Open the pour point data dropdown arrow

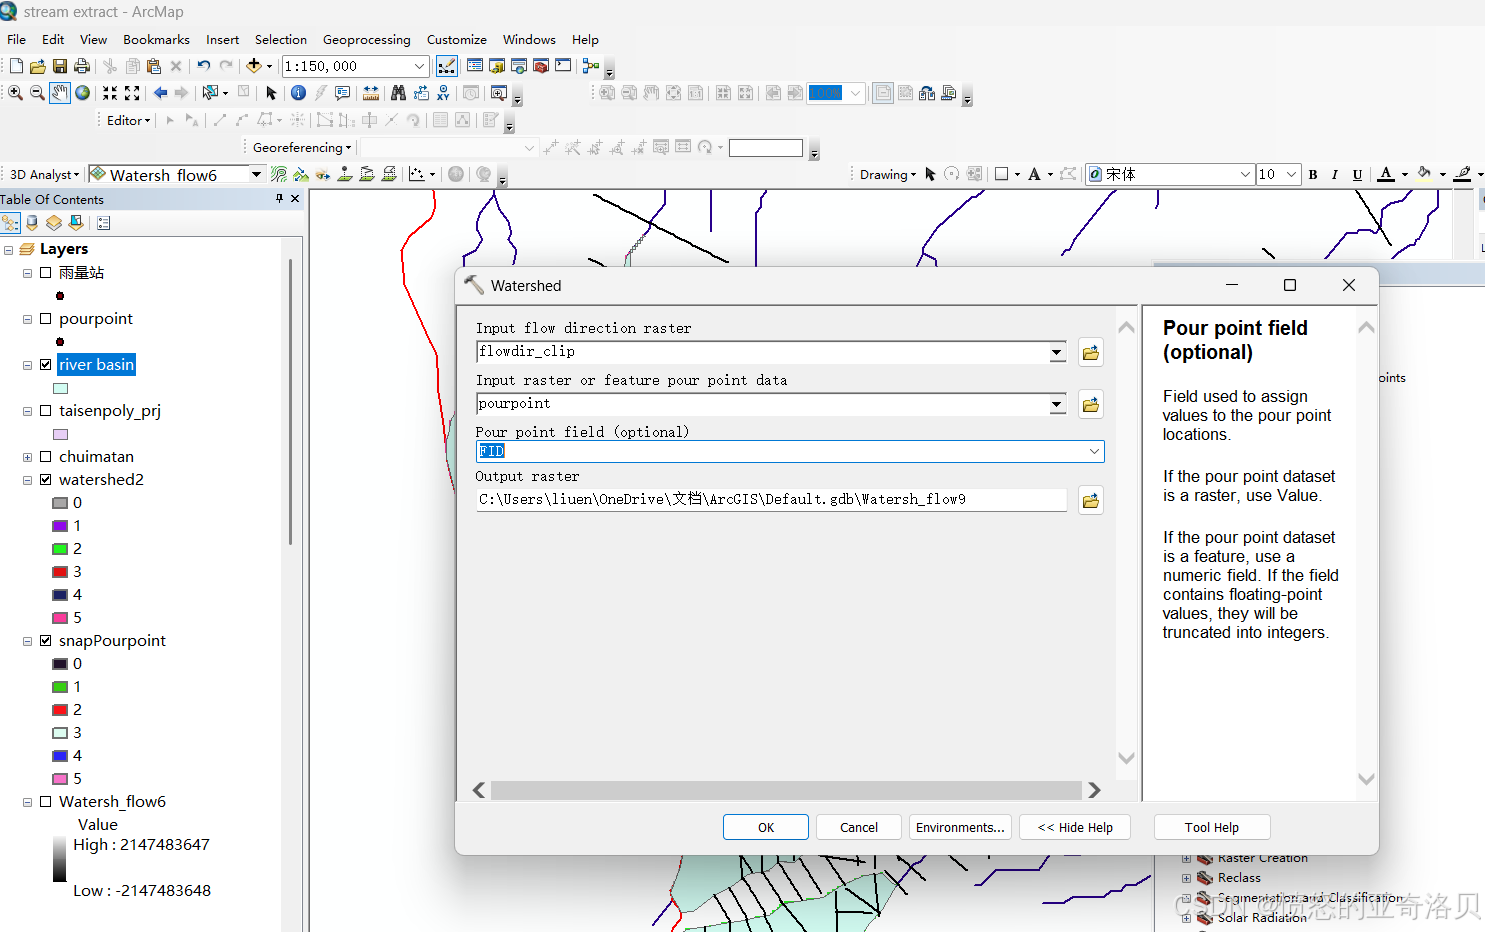tap(1057, 404)
